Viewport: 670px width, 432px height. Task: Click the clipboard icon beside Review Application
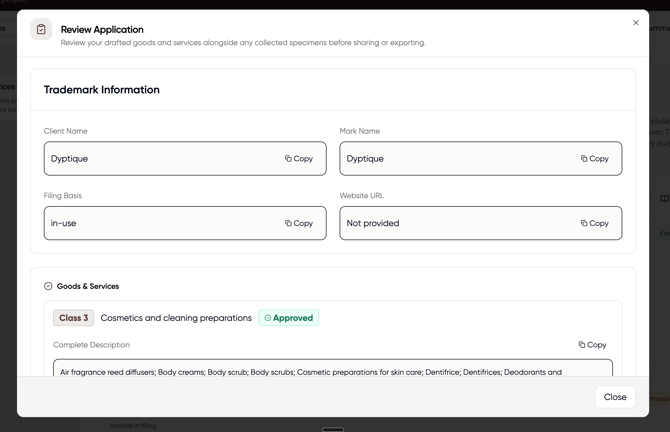(x=41, y=29)
